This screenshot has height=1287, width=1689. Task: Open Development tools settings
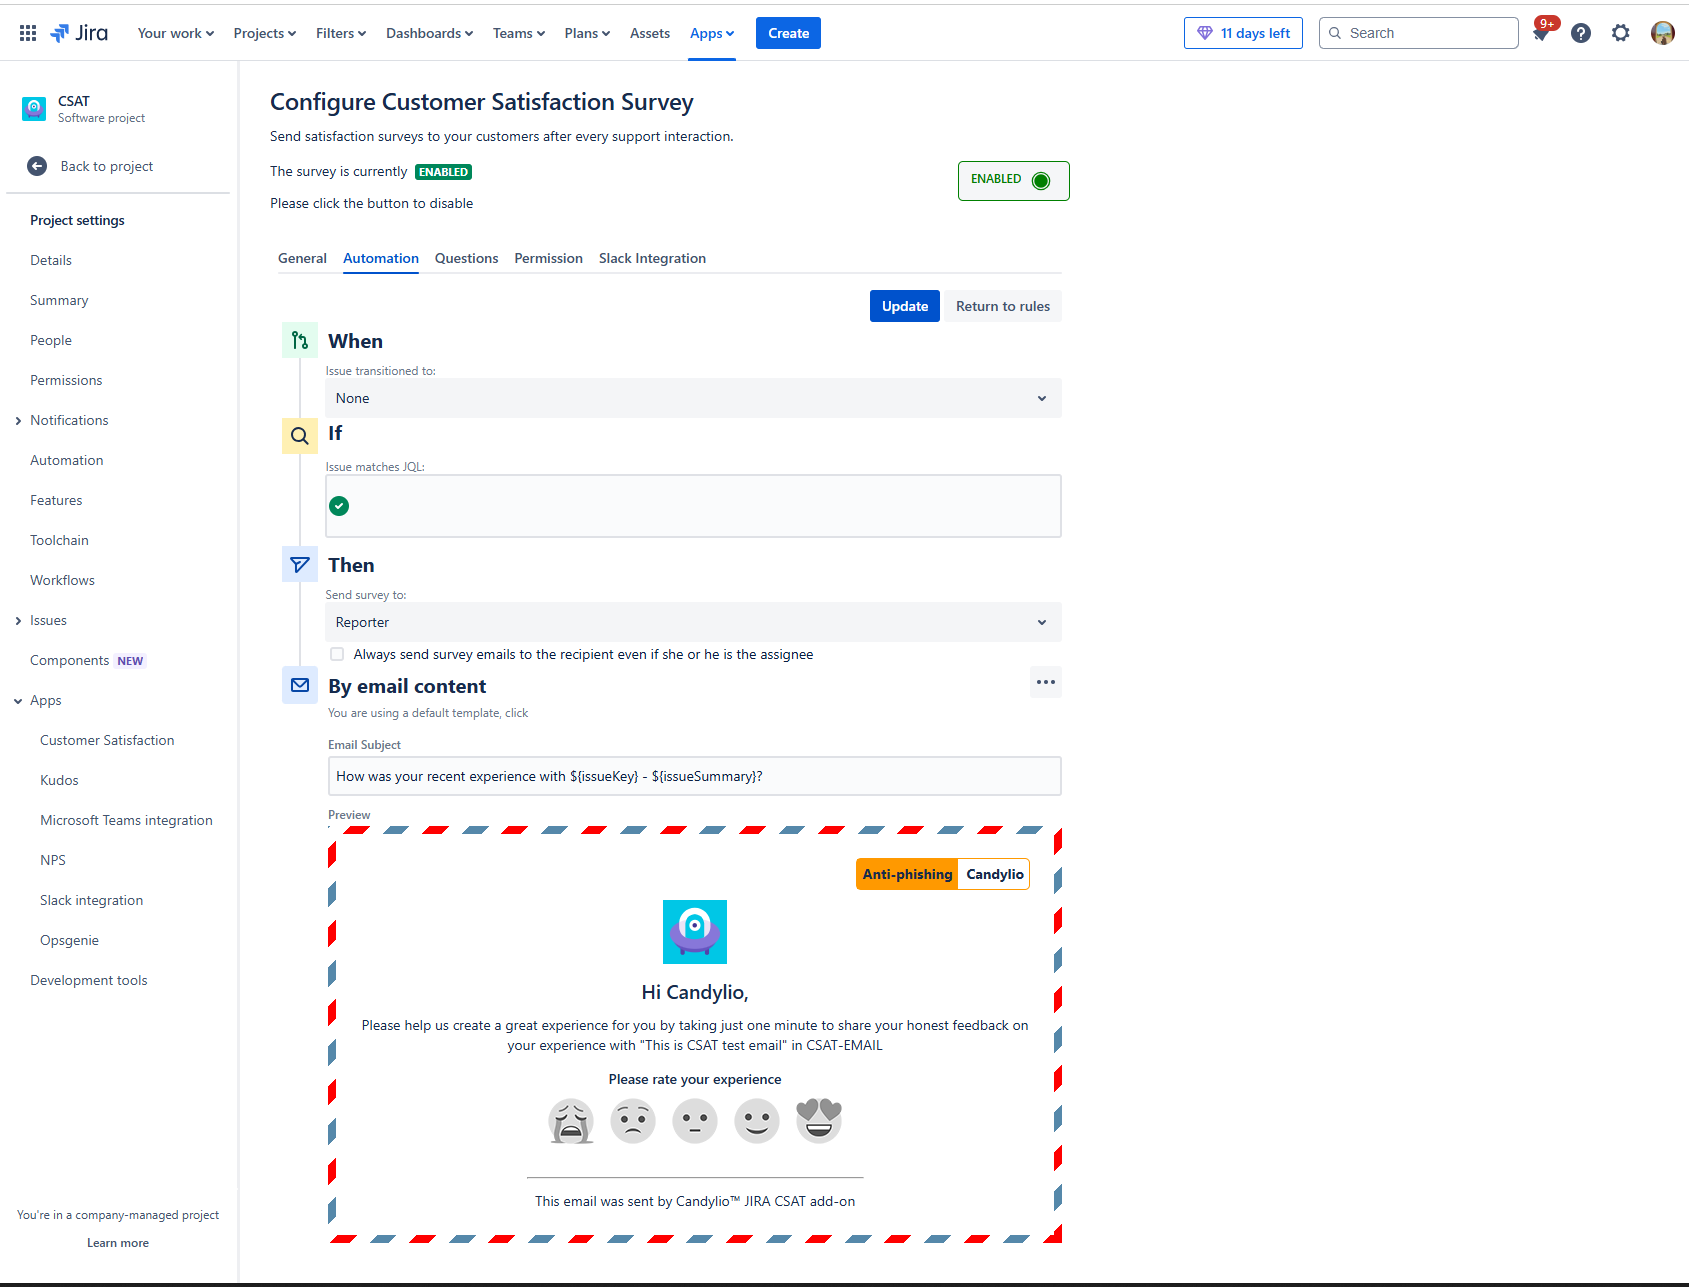tap(88, 980)
